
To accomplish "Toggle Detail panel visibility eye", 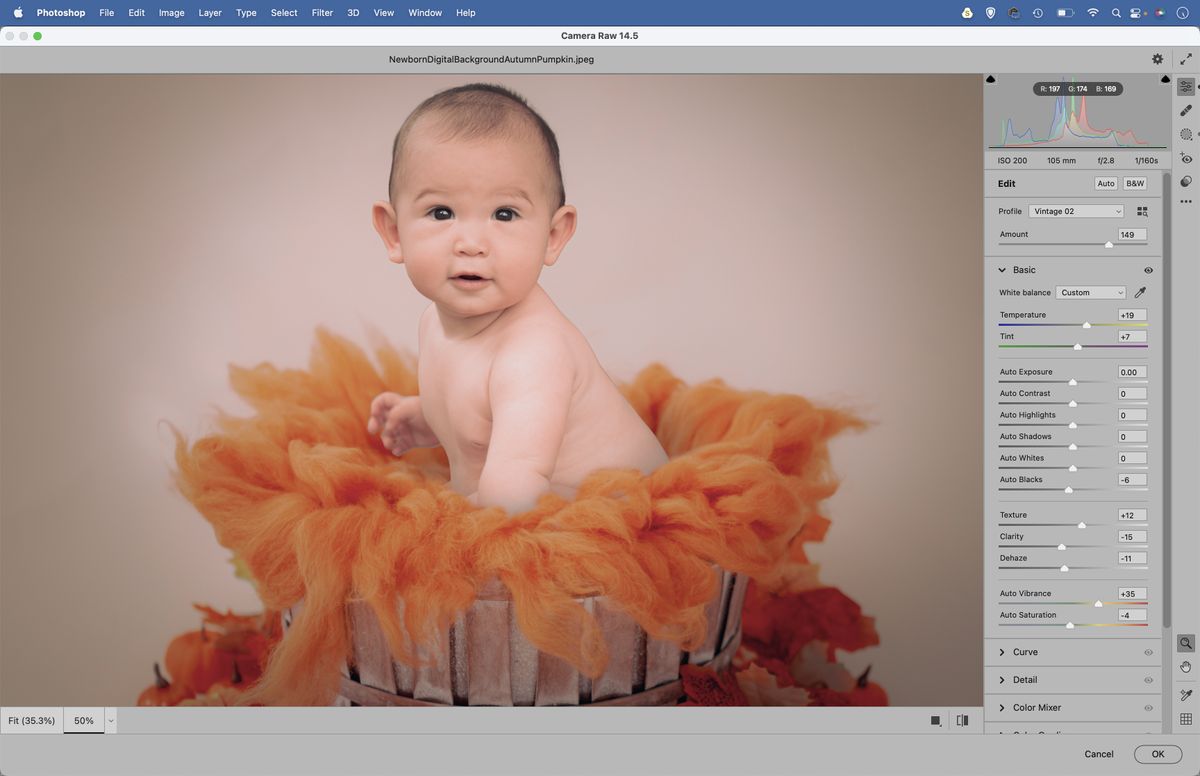I will coord(1148,680).
